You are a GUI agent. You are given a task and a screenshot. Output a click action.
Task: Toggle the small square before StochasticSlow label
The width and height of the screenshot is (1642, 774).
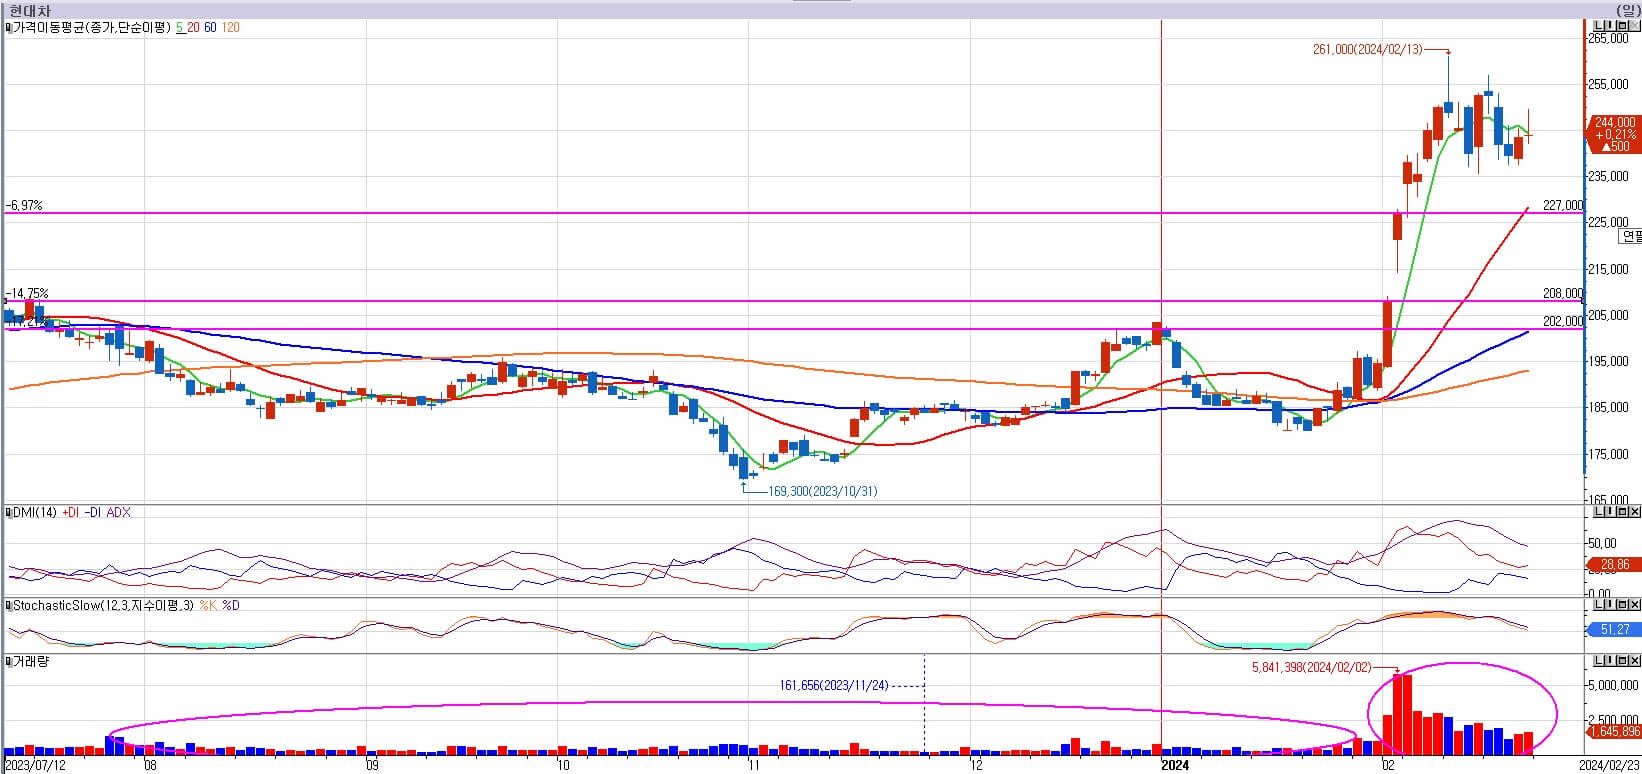pos(8,606)
